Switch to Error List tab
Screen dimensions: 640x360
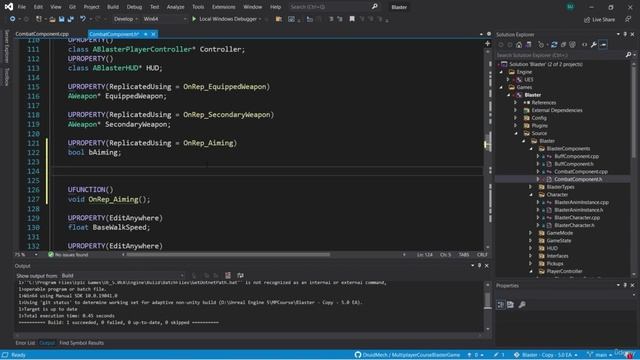(25, 343)
